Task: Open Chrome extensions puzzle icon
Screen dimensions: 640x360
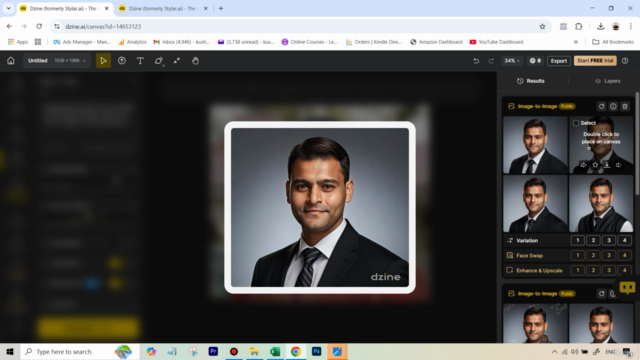Action: [x=578, y=27]
